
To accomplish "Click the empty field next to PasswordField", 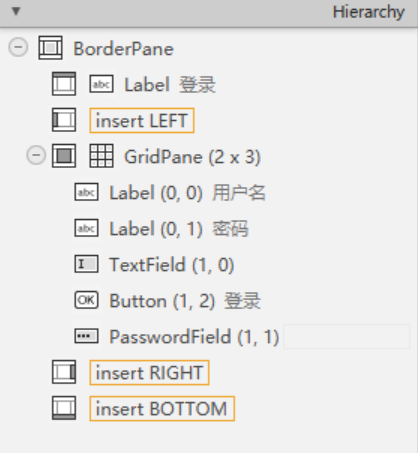I will click(x=347, y=337).
